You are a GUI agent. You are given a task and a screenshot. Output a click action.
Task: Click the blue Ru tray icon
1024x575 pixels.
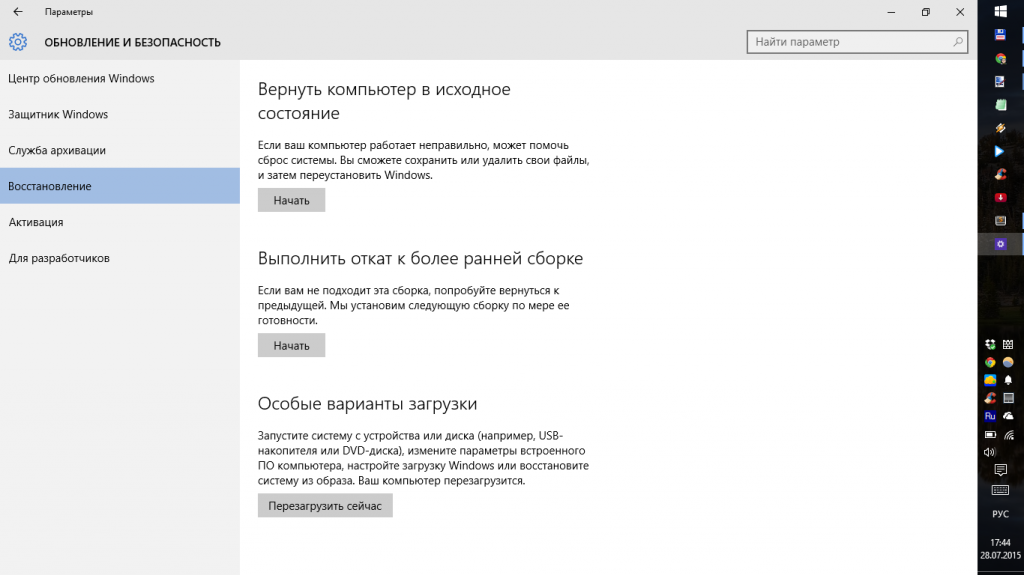click(990, 416)
